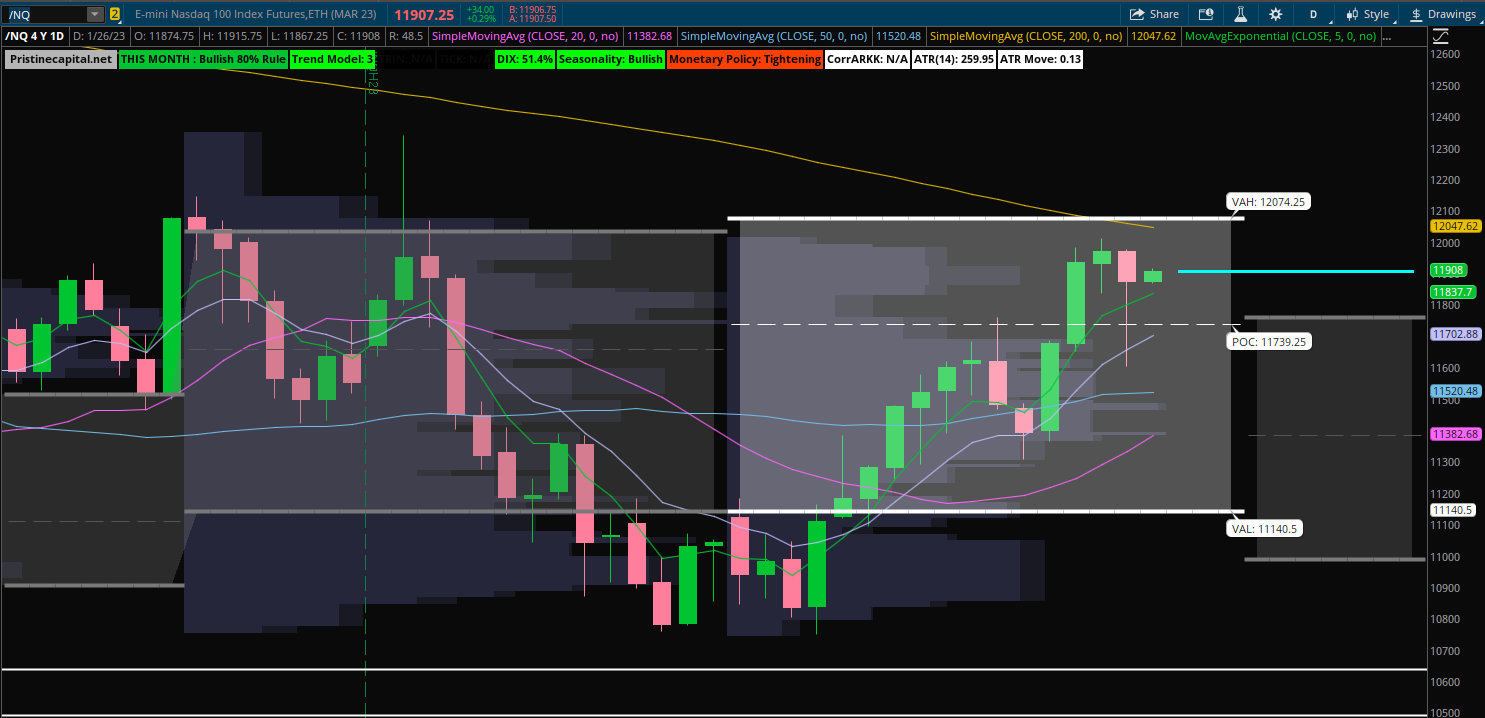
Task: Click the Edit Studies beaker icon
Action: [x=1241, y=14]
